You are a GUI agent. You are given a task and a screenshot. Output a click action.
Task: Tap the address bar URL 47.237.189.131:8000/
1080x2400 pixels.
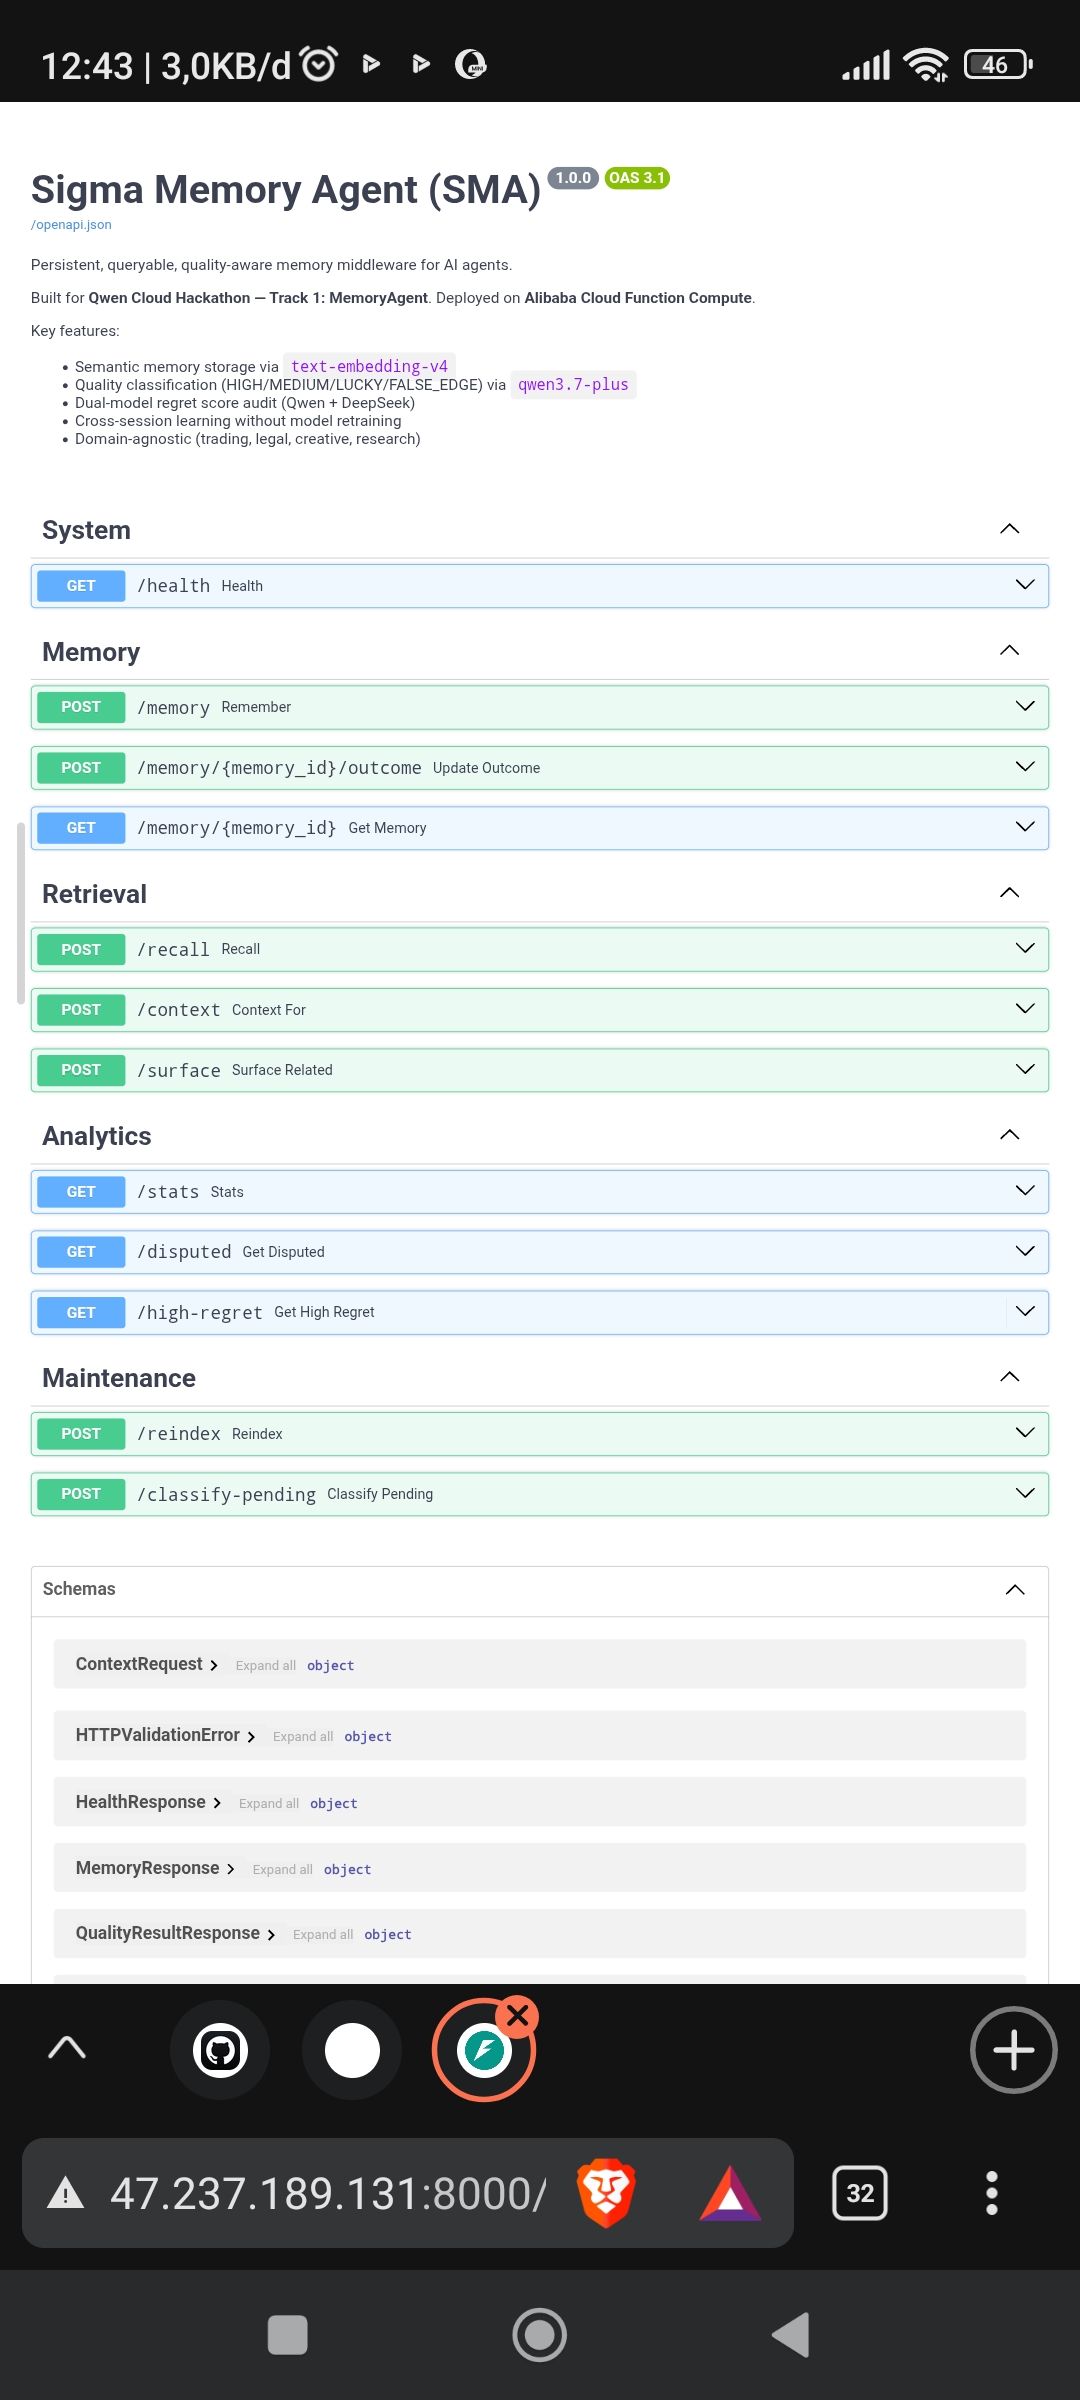click(329, 2194)
